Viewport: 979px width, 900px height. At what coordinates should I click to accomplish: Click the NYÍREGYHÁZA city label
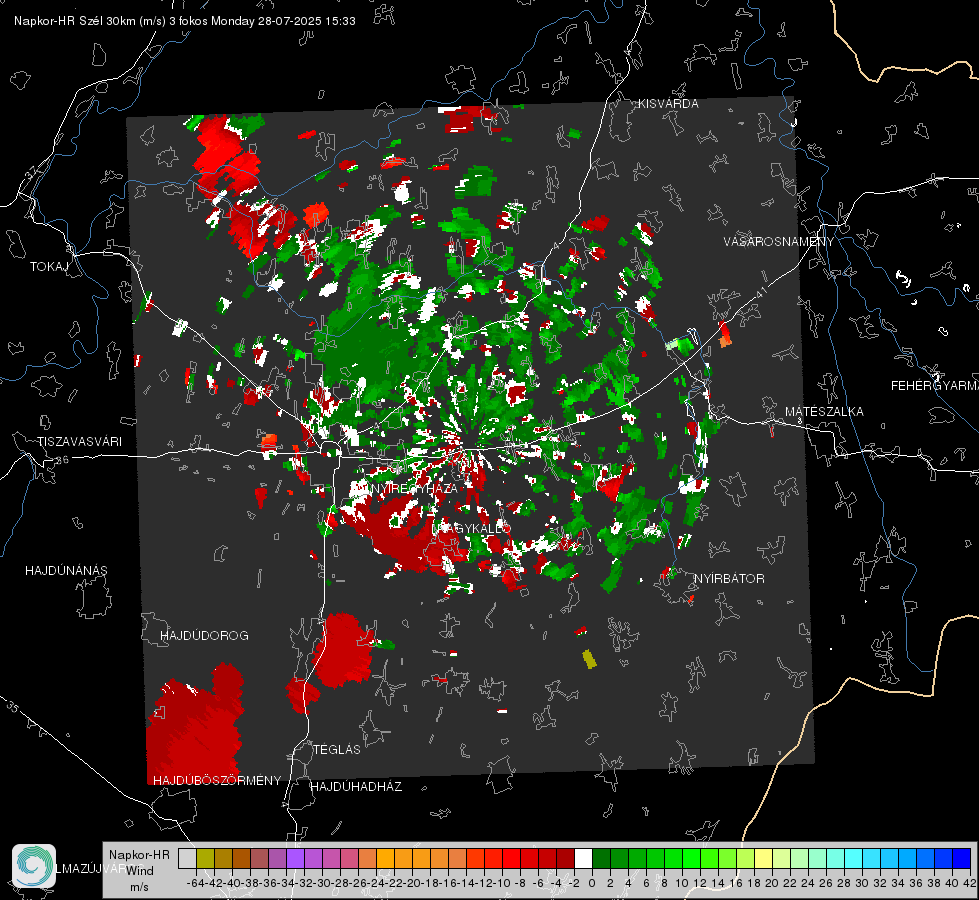[x=415, y=488]
